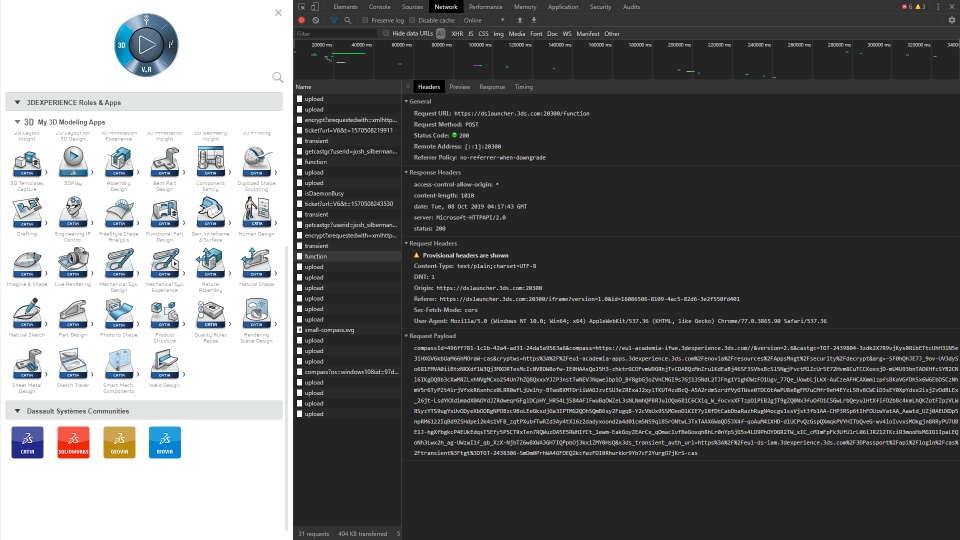Expand the arrow beside Human Design
Viewport: 960px width, 540px height.
pos(276,223)
